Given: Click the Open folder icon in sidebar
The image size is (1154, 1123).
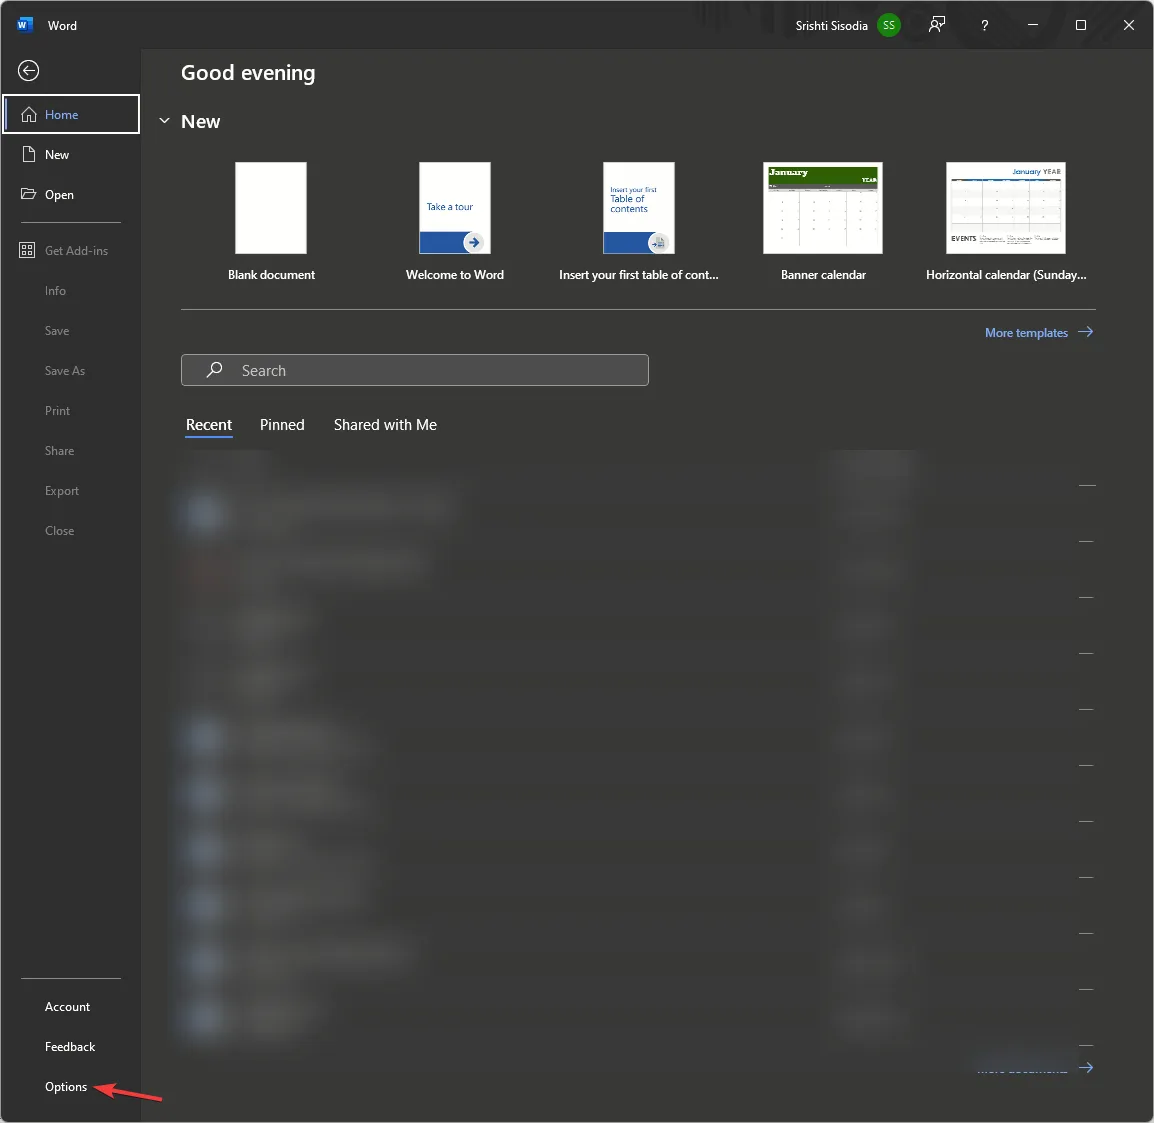Looking at the screenshot, I should 28,194.
